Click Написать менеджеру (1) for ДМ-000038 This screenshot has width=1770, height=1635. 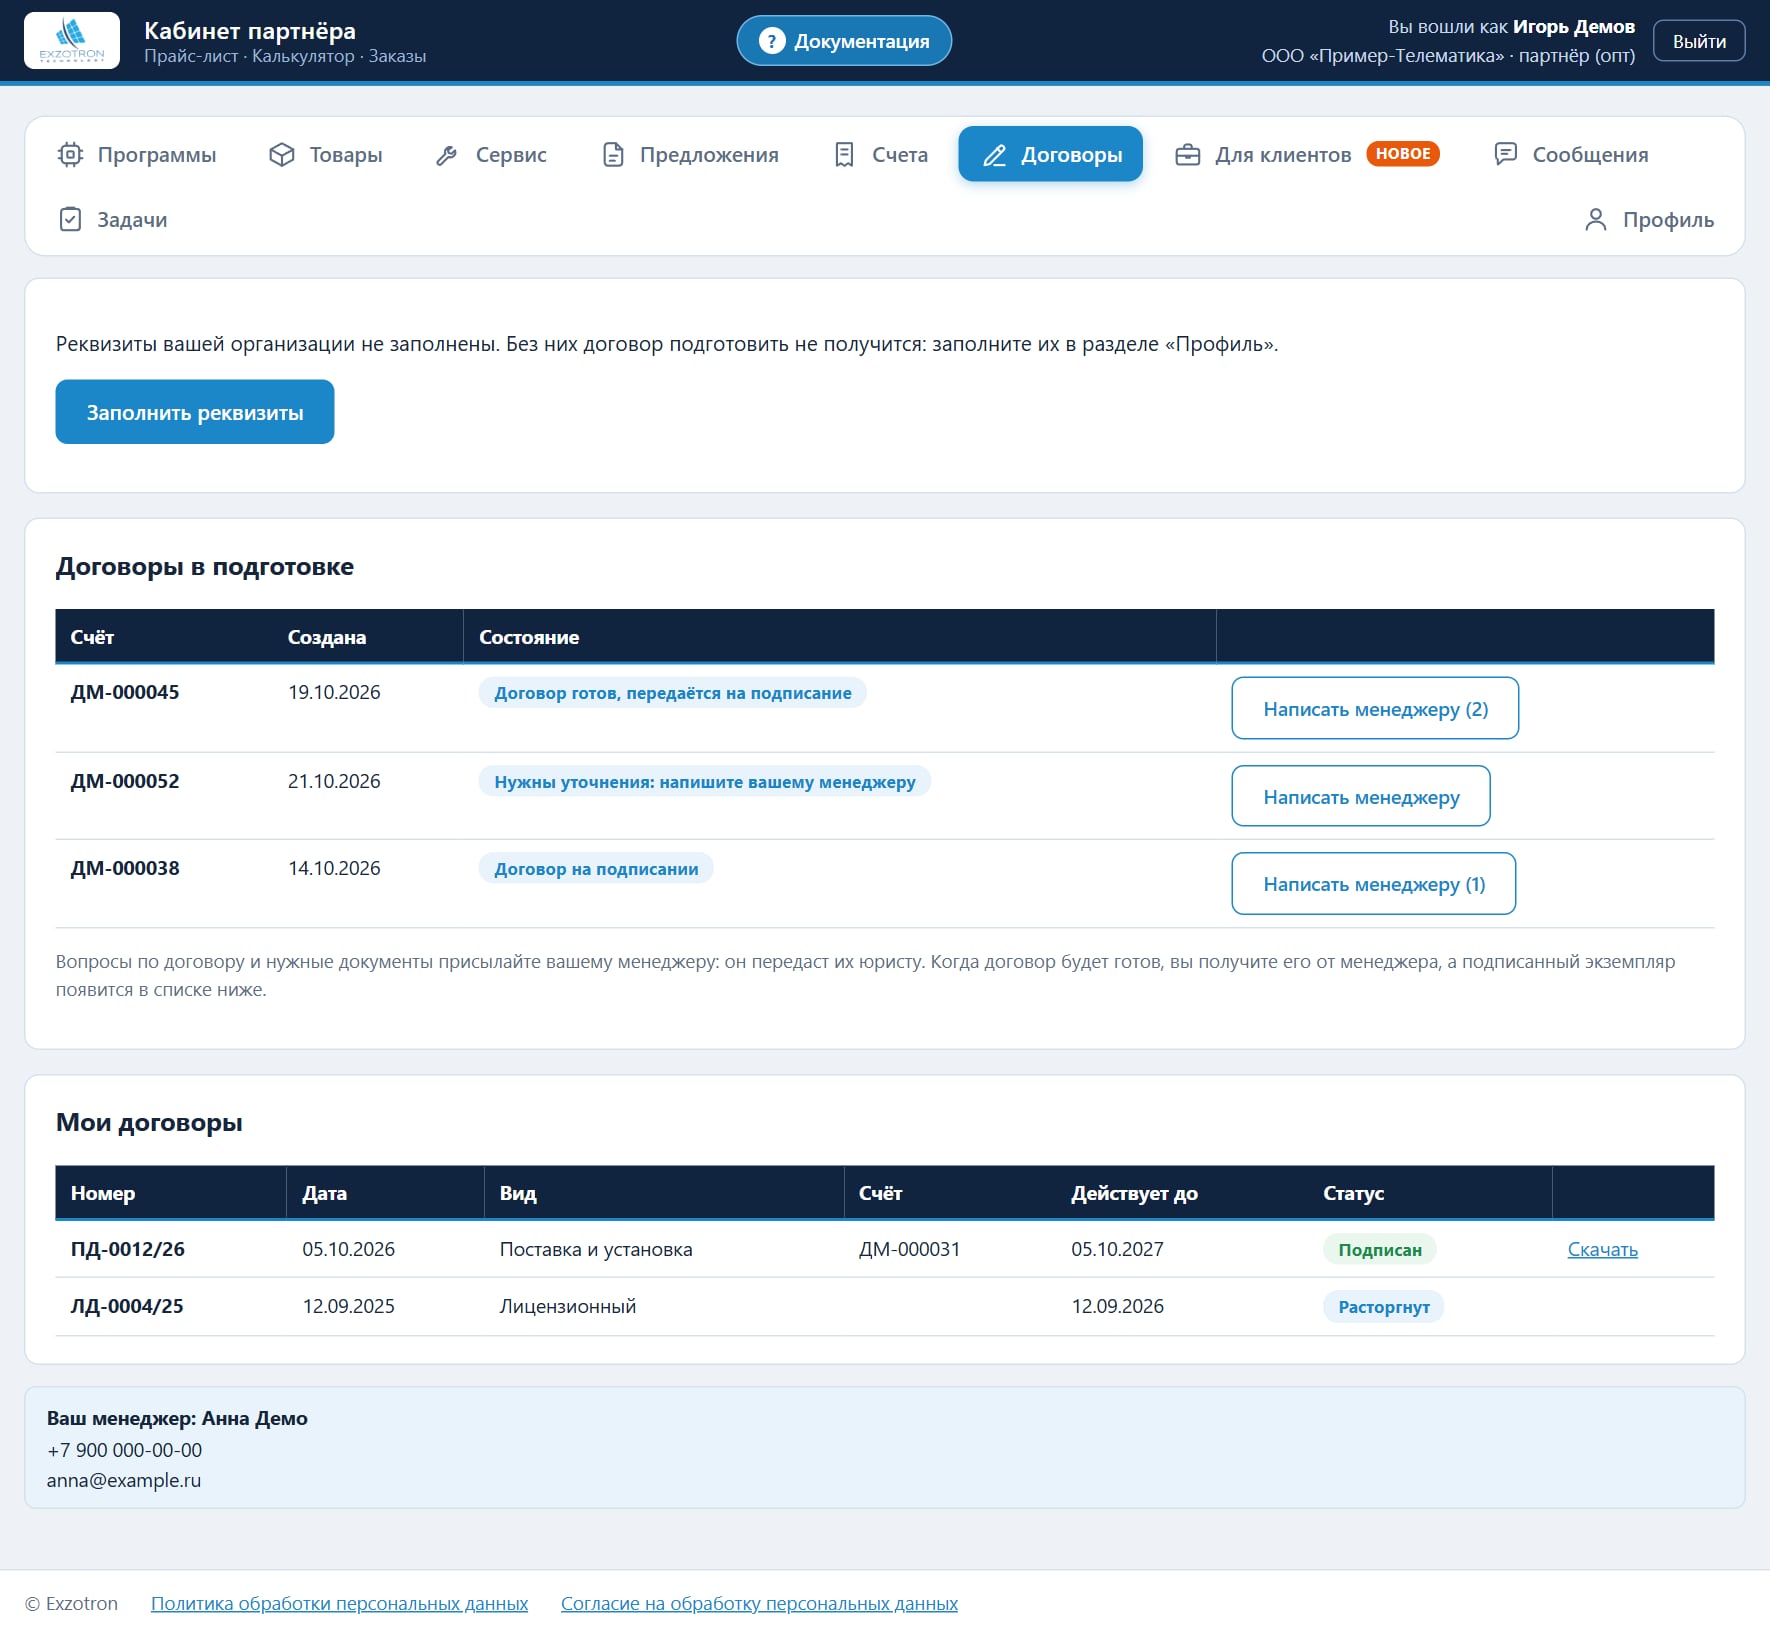click(x=1374, y=884)
